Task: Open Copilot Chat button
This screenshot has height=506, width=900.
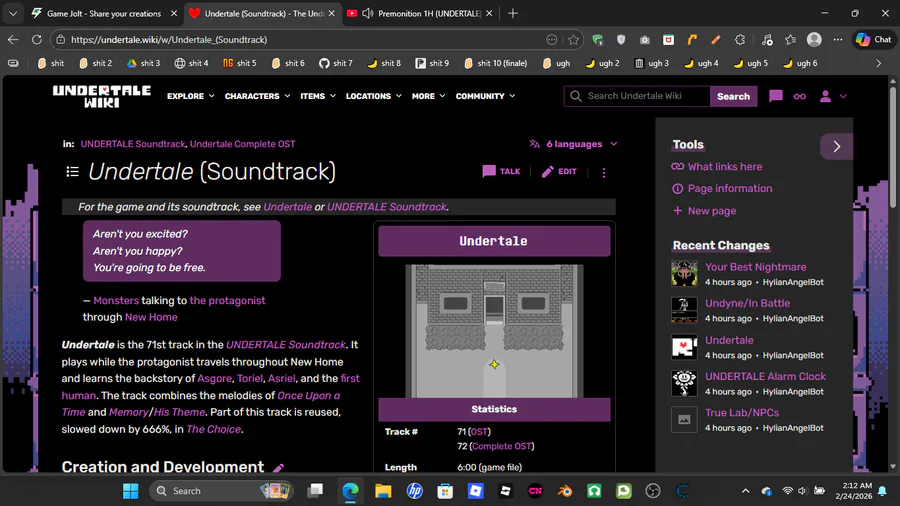Action: coord(874,40)
